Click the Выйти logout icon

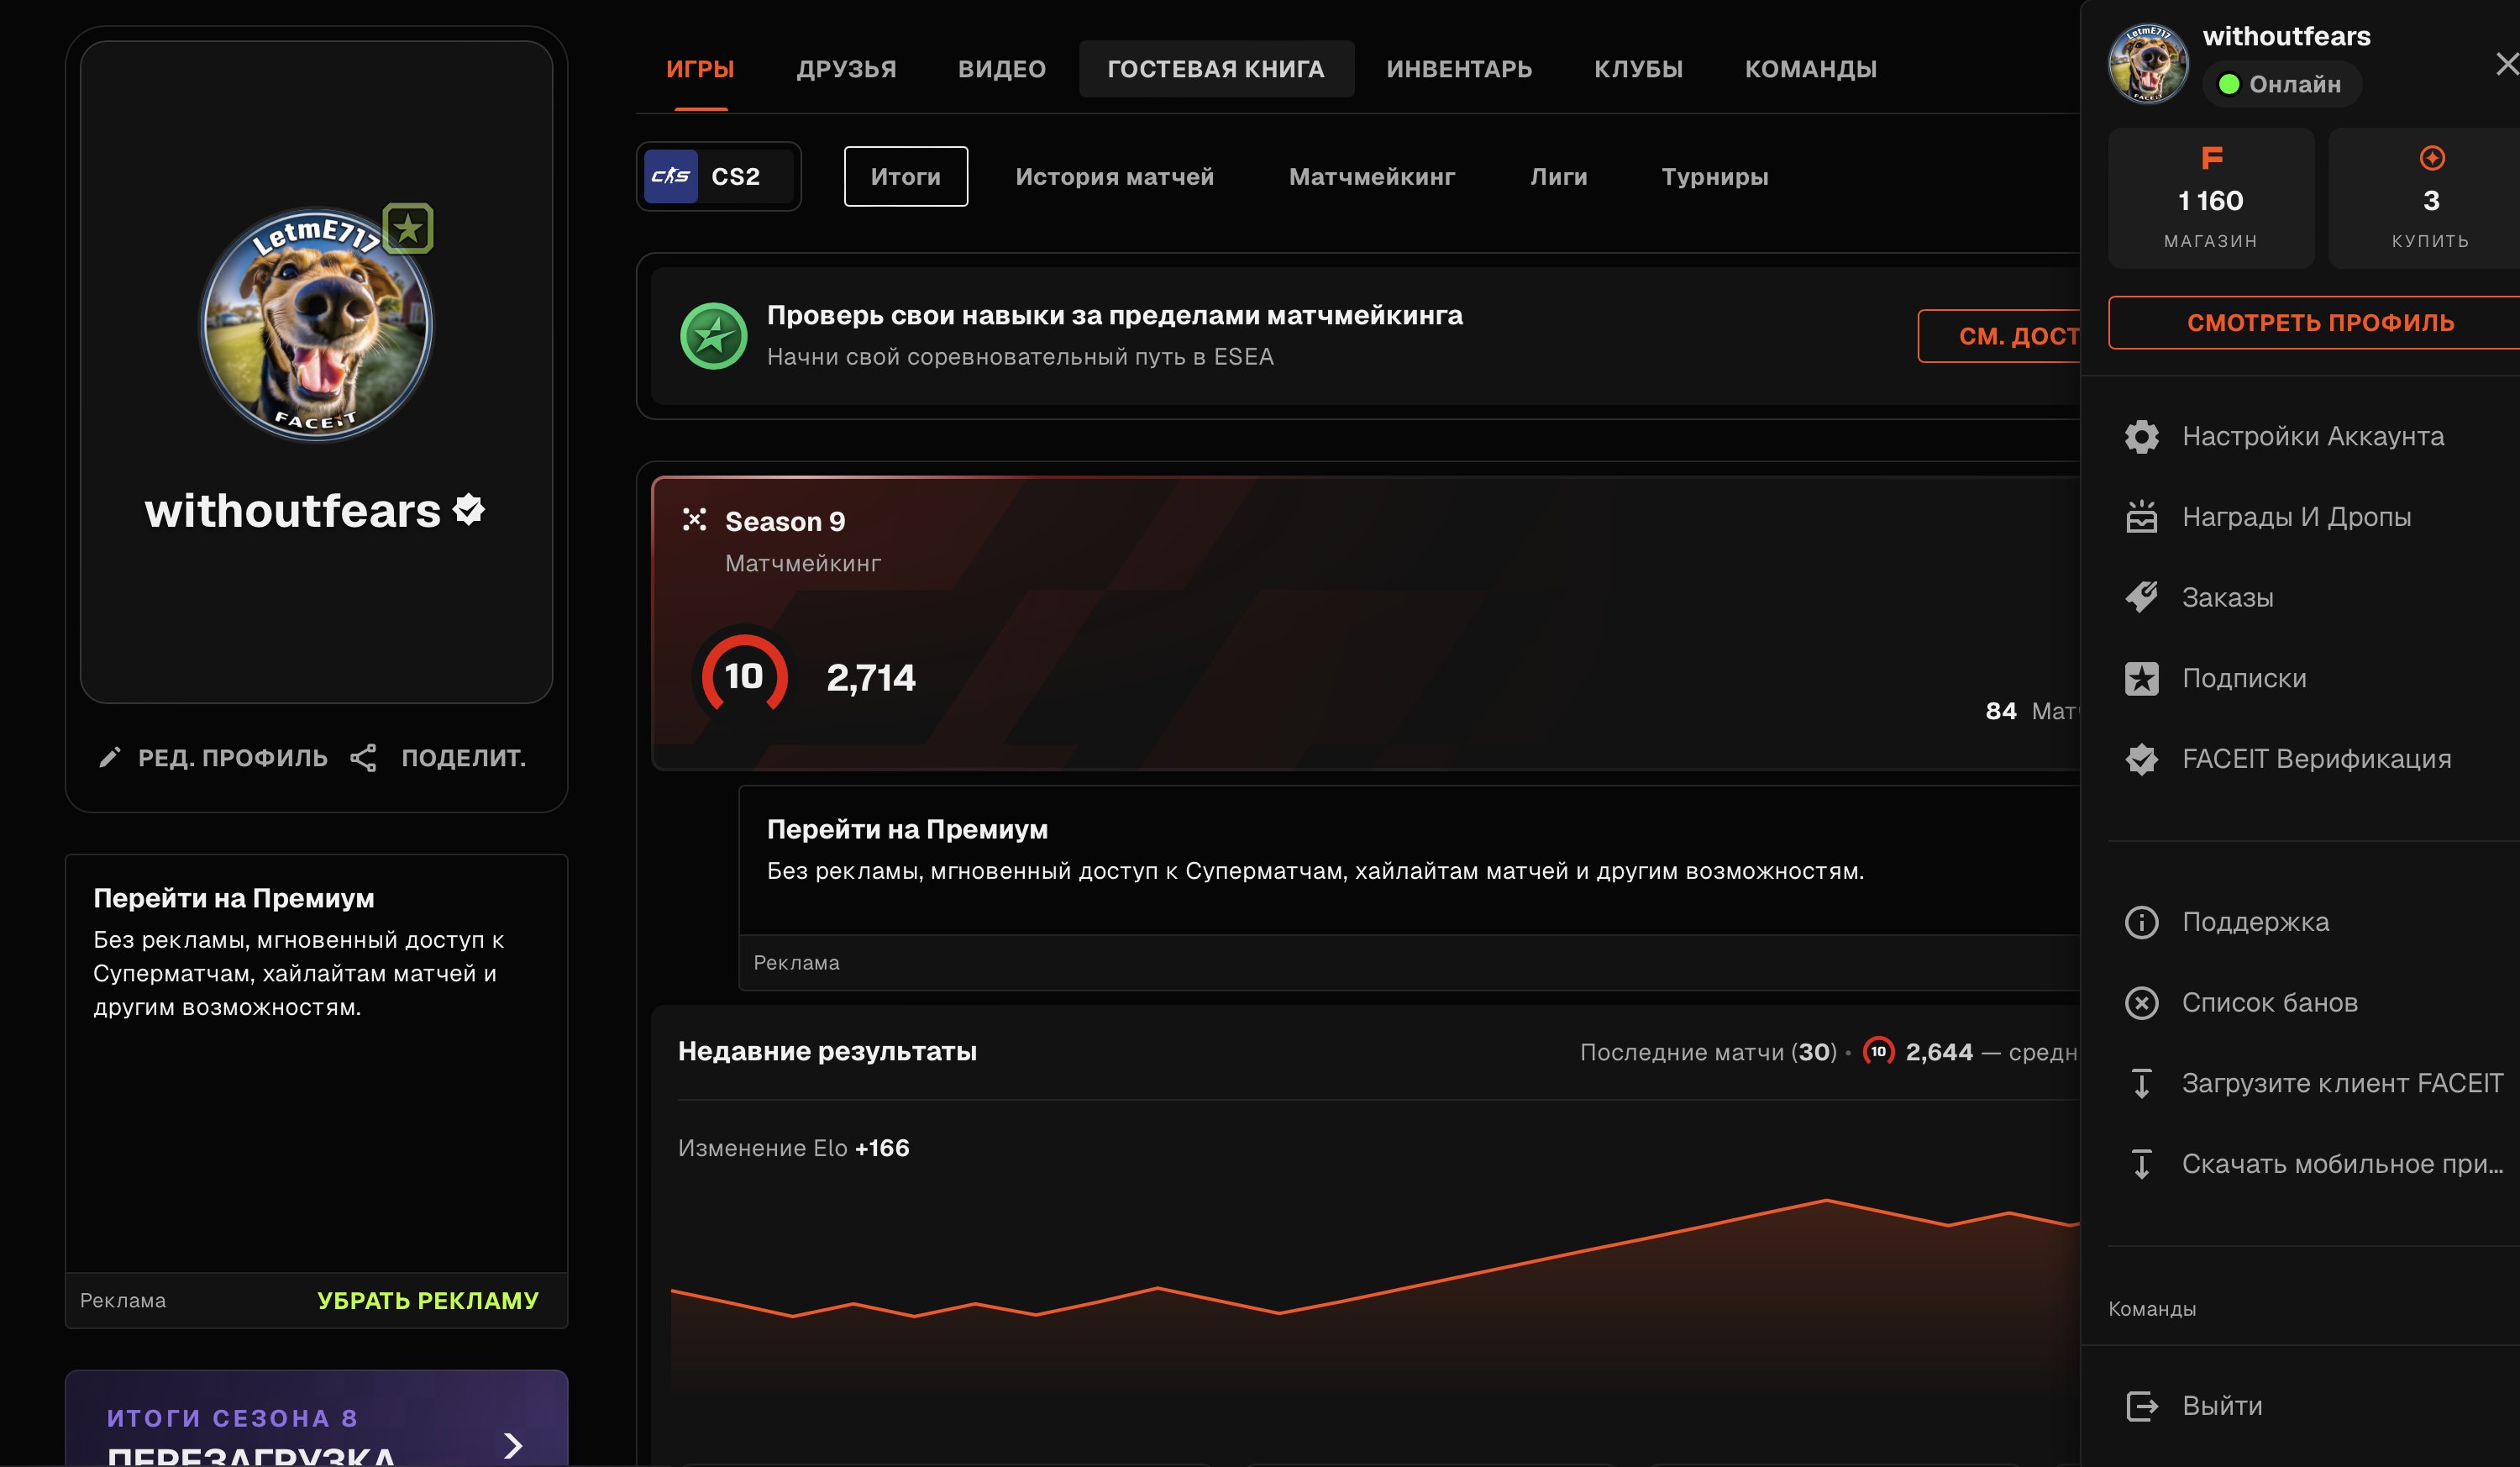pyautogui.click(x=2141, y=1406)
